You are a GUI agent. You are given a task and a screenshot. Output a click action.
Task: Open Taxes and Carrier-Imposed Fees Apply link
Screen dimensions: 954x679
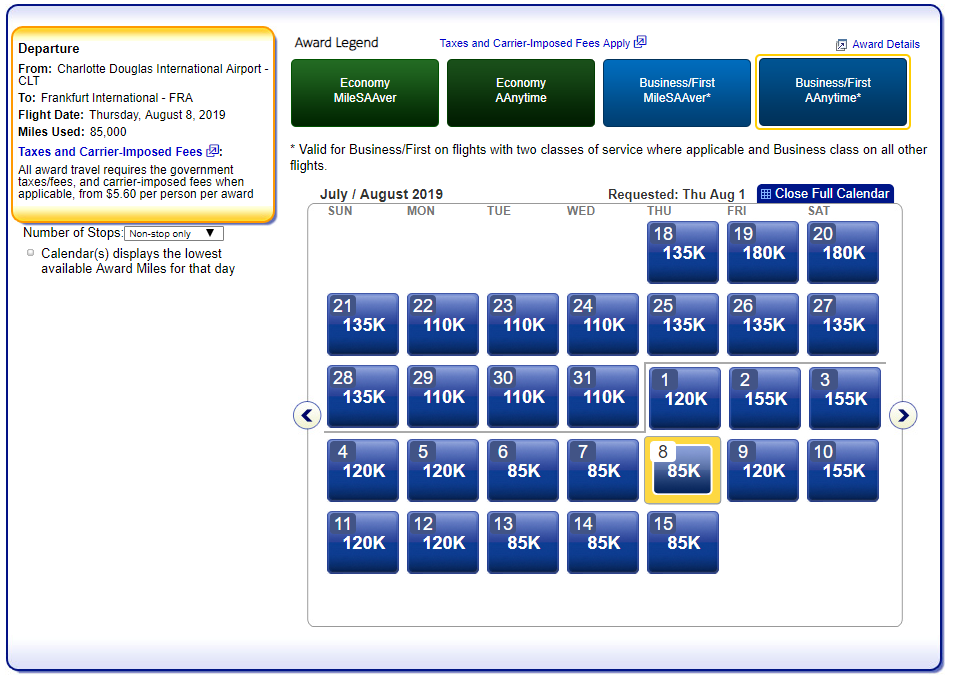pyautogui.click(x=535, y=43)
